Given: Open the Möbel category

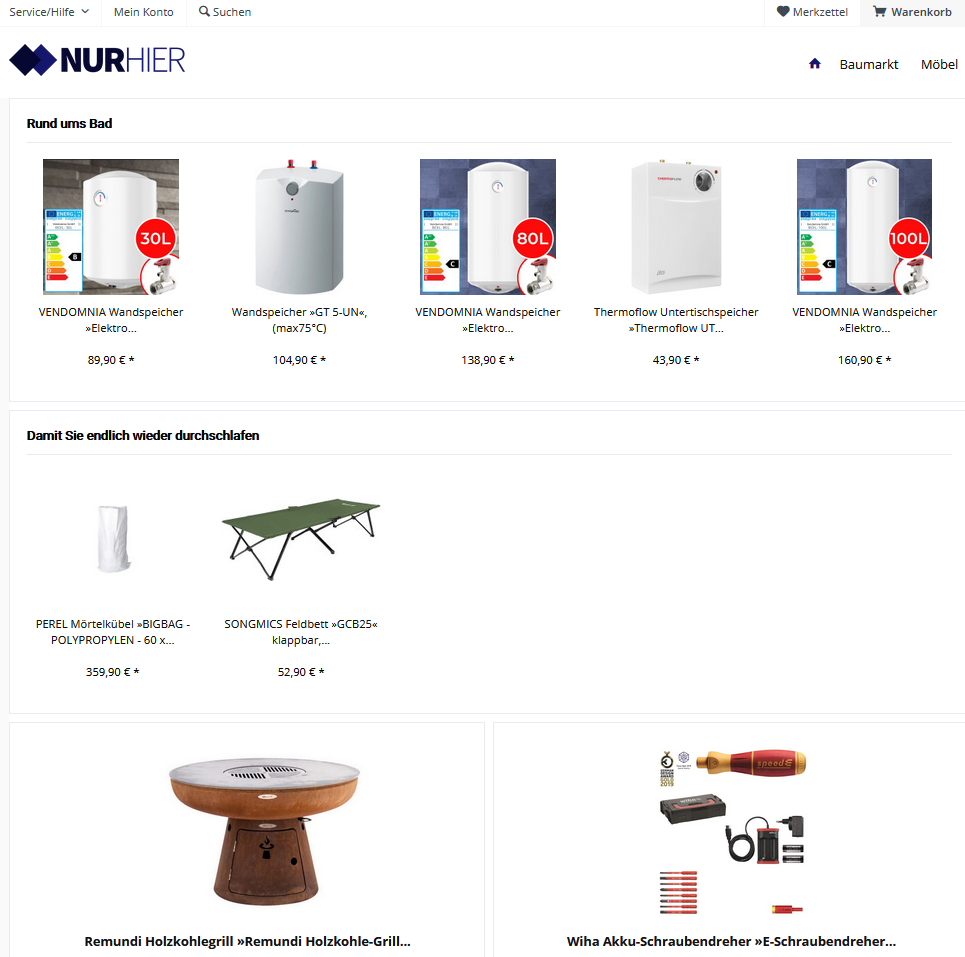Looking at the screenshot, I should (x=939, y=64).
